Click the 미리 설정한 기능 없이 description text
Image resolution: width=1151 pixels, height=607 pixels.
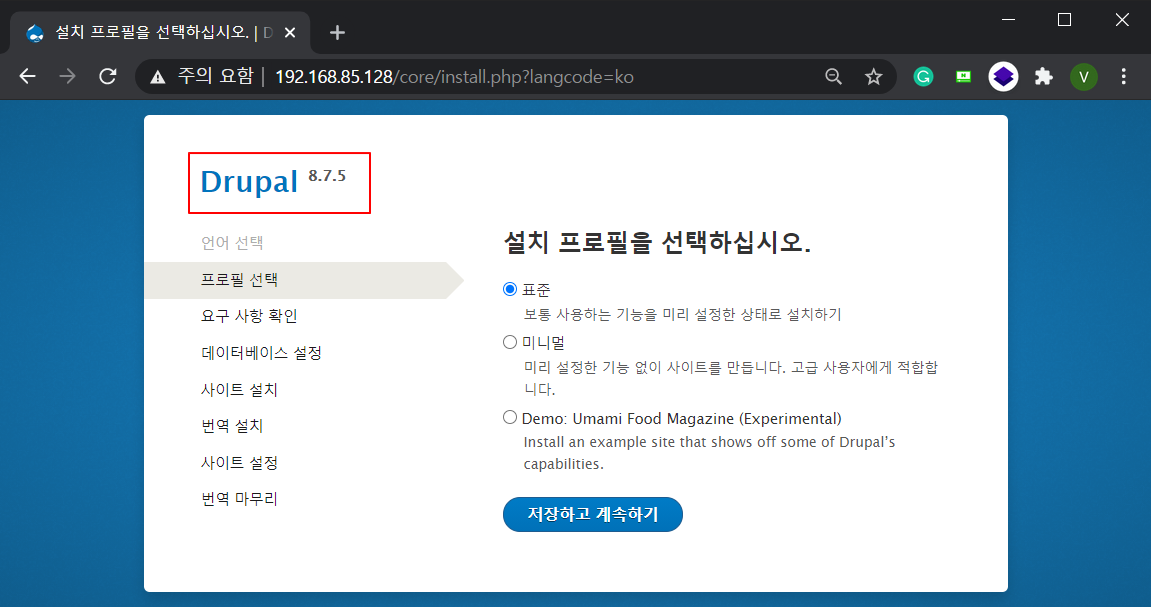730,377
